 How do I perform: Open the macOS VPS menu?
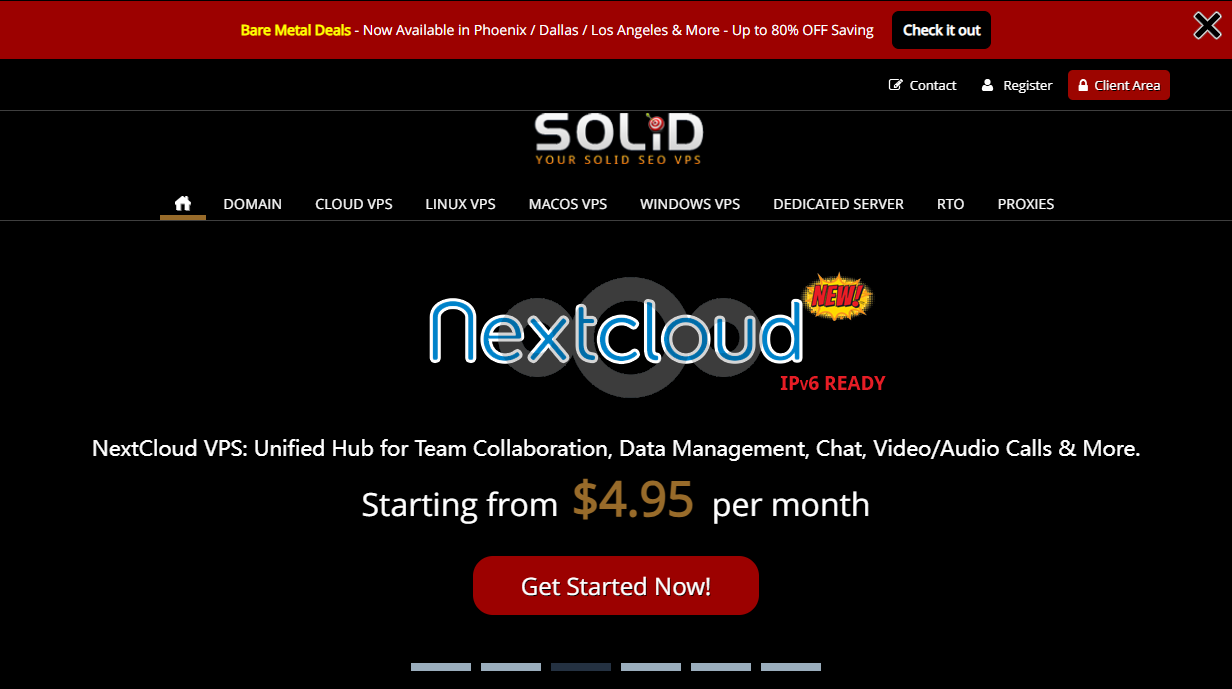point(568,204)
